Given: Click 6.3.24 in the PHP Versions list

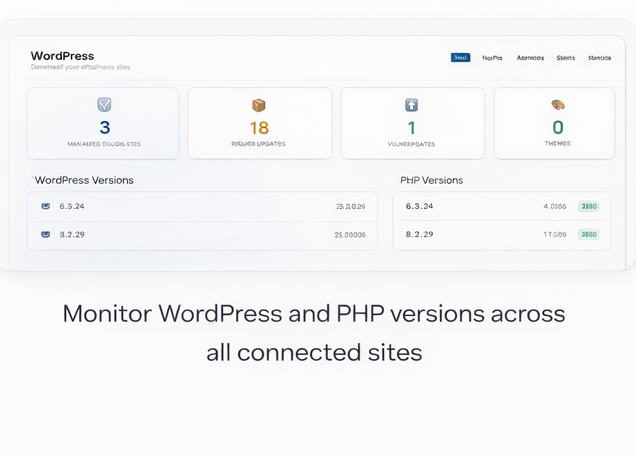Looking at the screenshot, I should (x=419, y=206).
